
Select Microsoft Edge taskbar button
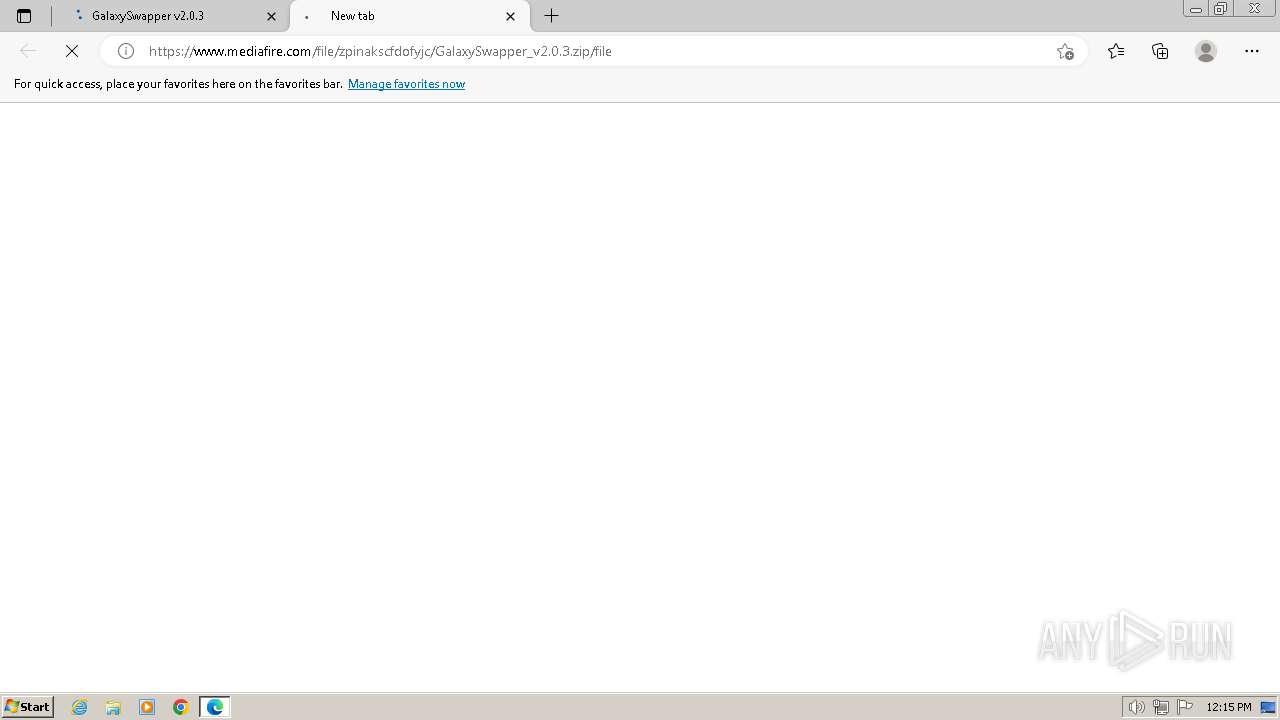coord(215,707)
